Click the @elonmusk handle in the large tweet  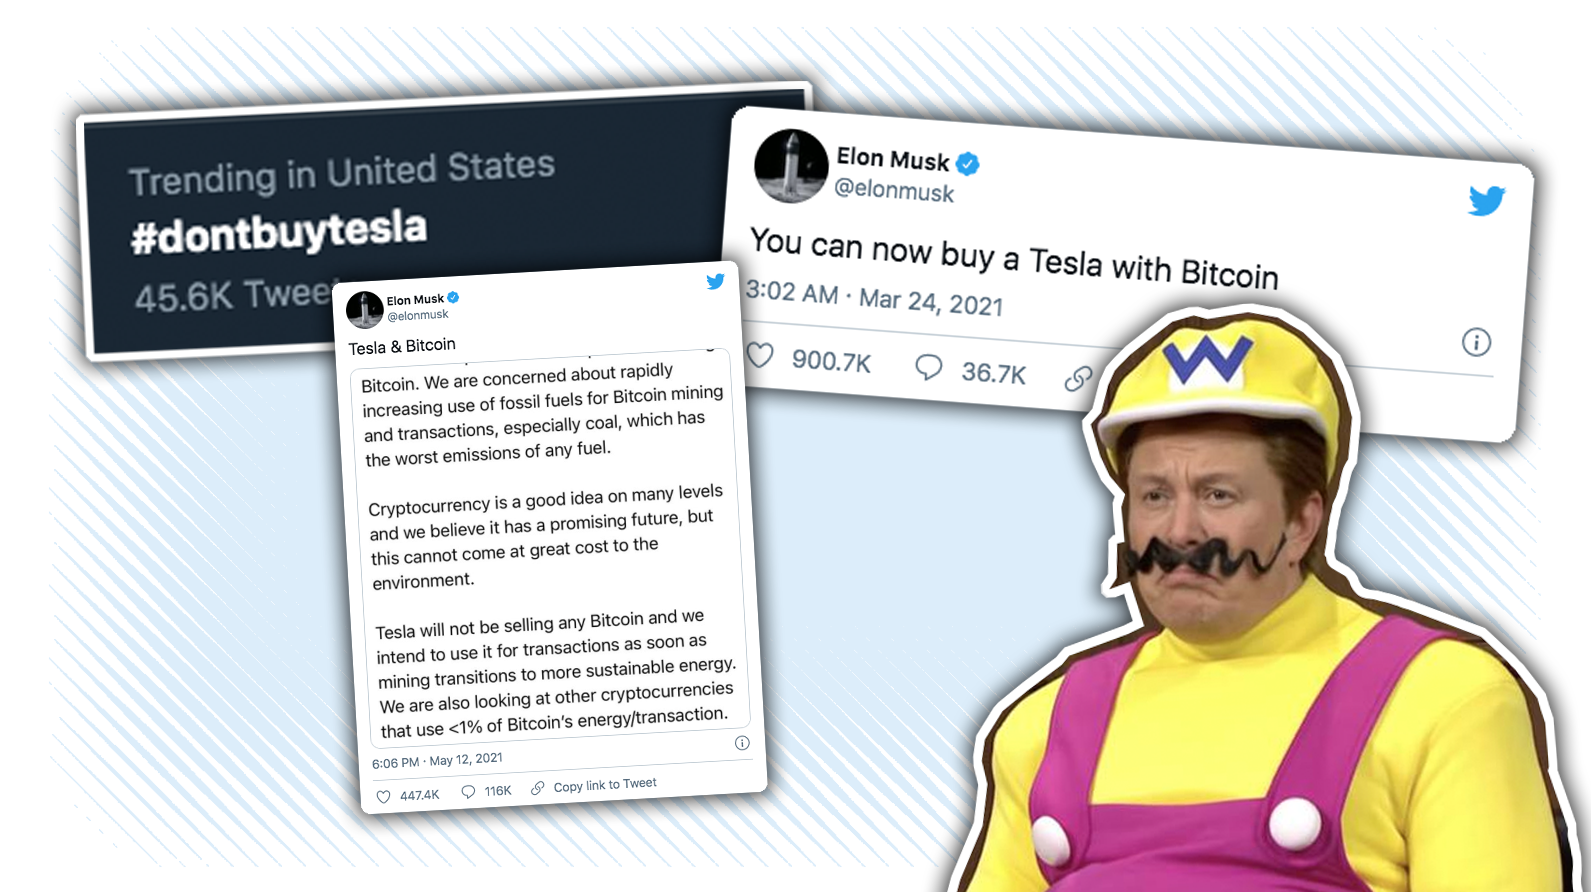coord(894,190)
